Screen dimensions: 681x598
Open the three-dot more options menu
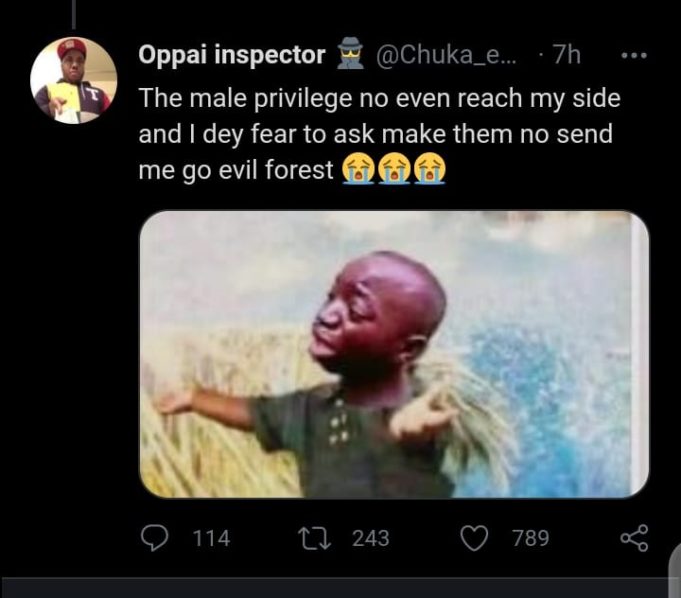(x=634, y=55)
